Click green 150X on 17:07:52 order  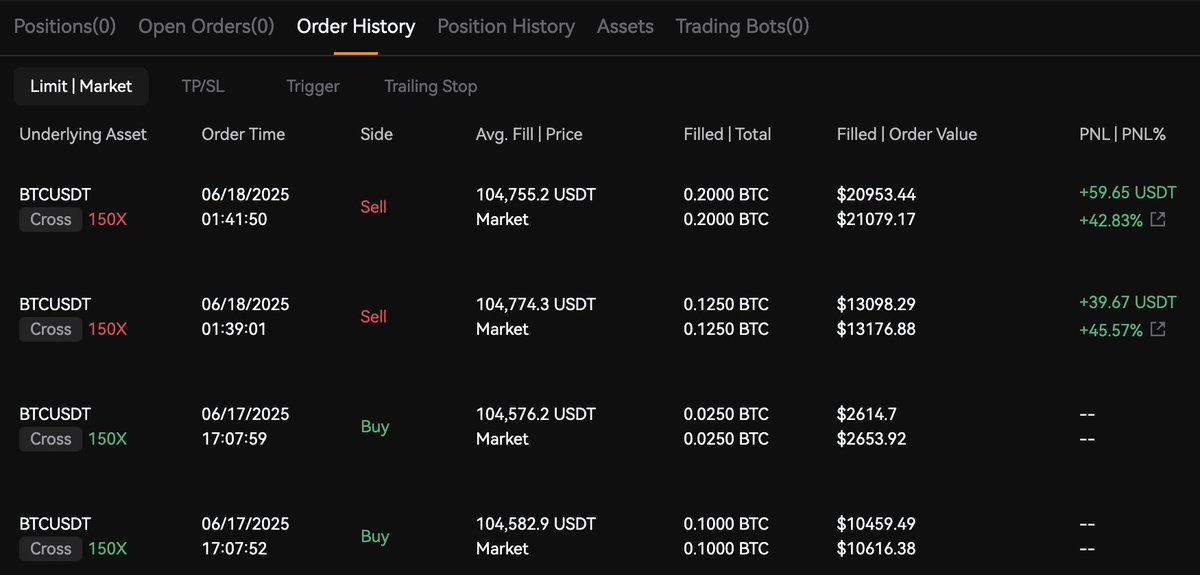tap(108, 548)
